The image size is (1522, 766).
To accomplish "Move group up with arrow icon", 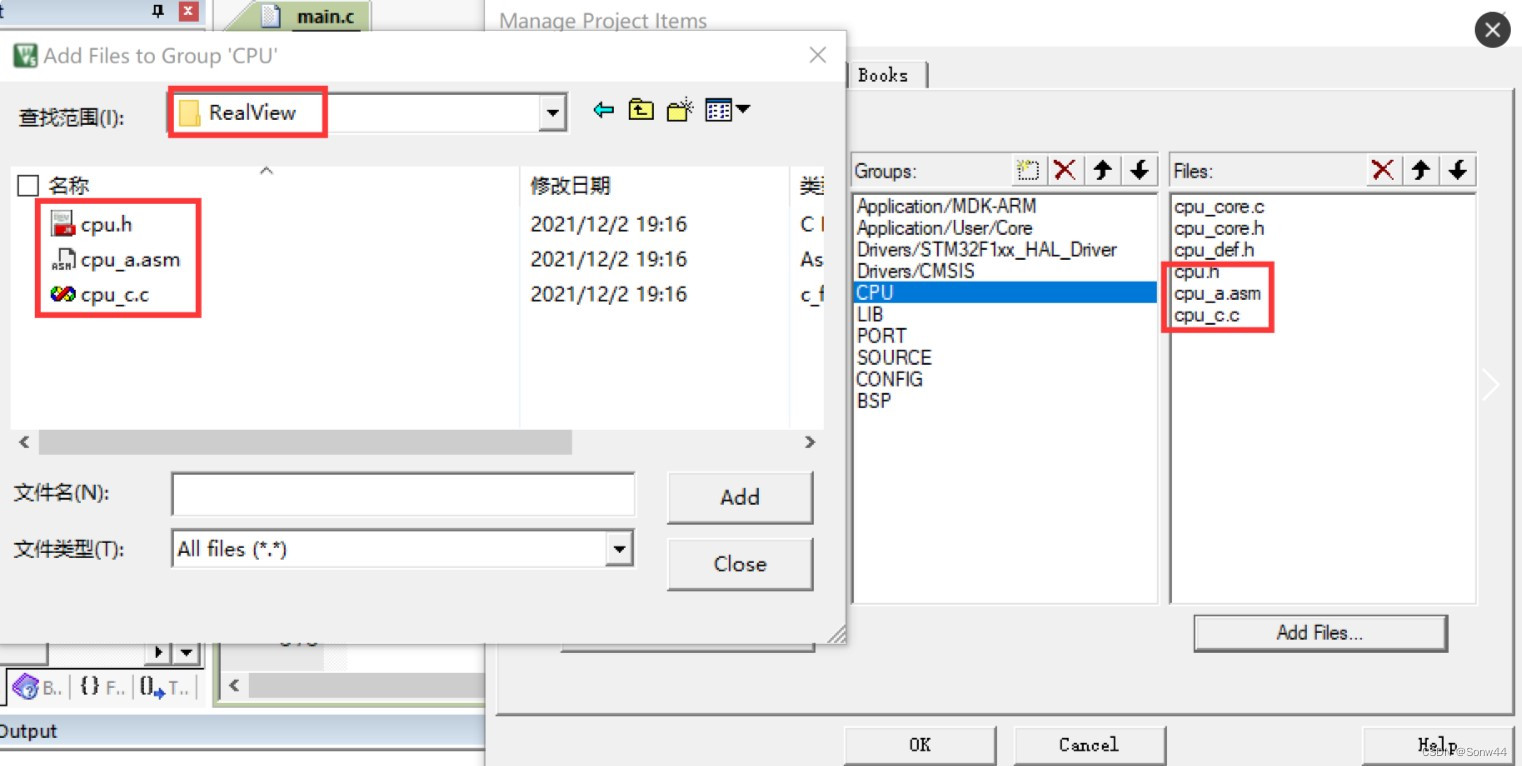I will (x=1102, y=170).
